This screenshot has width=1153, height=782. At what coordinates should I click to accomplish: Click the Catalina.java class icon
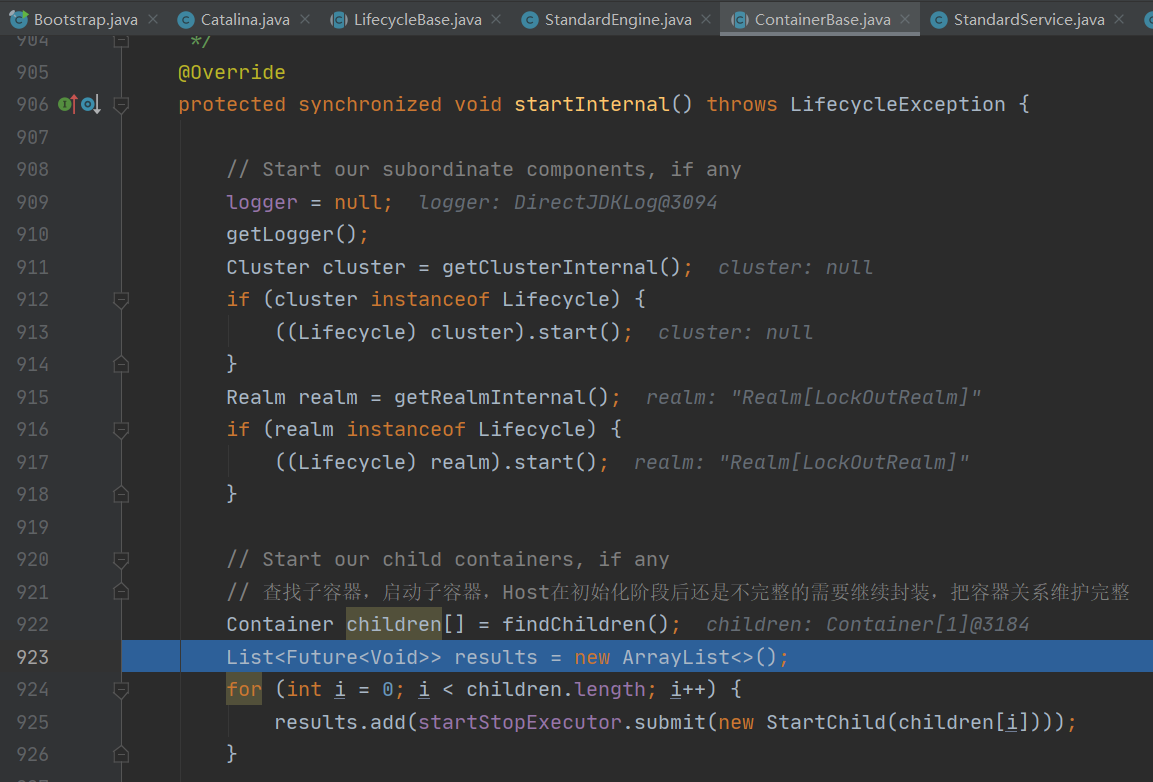pos(187,20)
